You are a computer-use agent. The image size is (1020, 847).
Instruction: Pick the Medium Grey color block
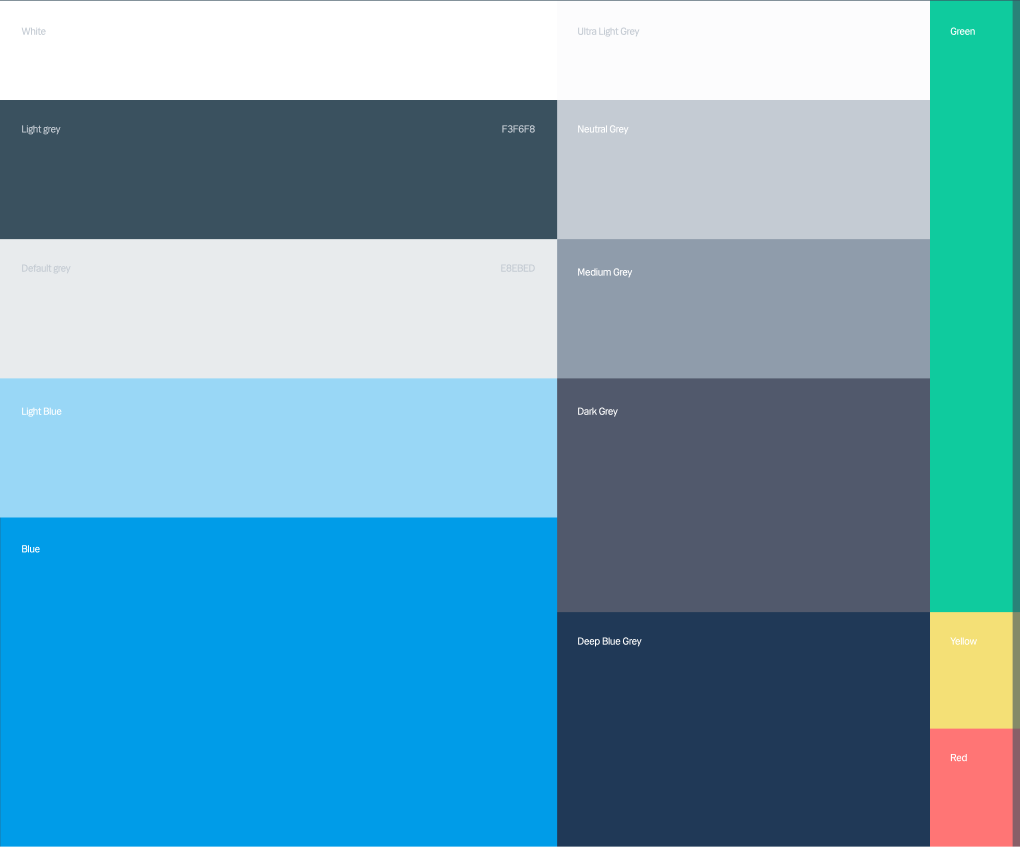click(744, 308)
